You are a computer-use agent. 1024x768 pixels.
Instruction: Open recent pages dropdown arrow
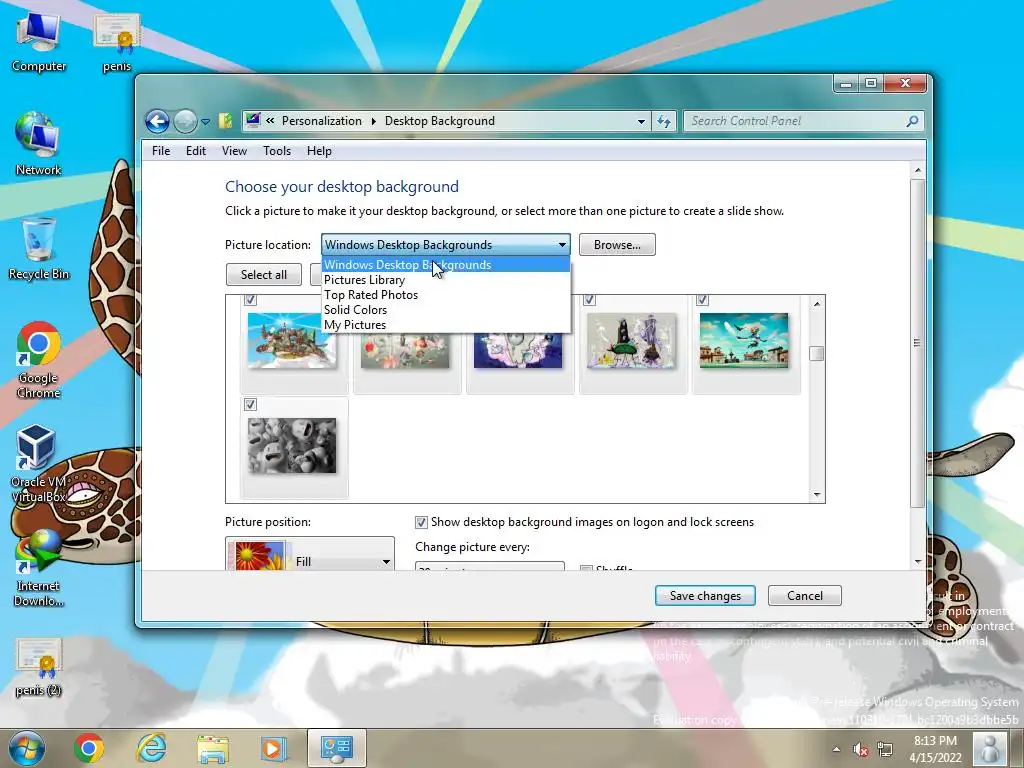(x=205, y=121)
